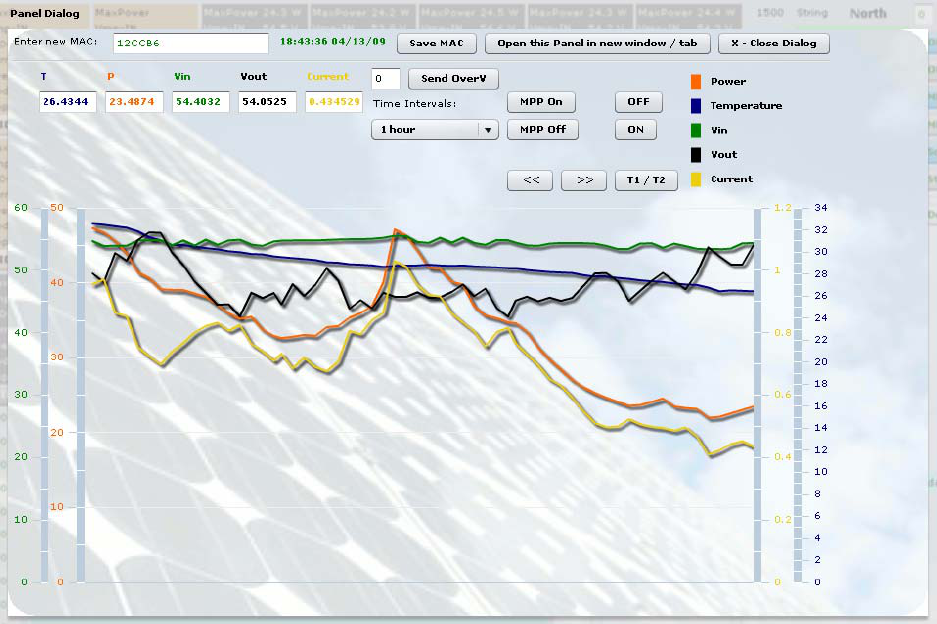This screenshot has width=937, height=624.
Task: Click the Send OverV button
Action: pyautogui.click(x=454, y=78)
